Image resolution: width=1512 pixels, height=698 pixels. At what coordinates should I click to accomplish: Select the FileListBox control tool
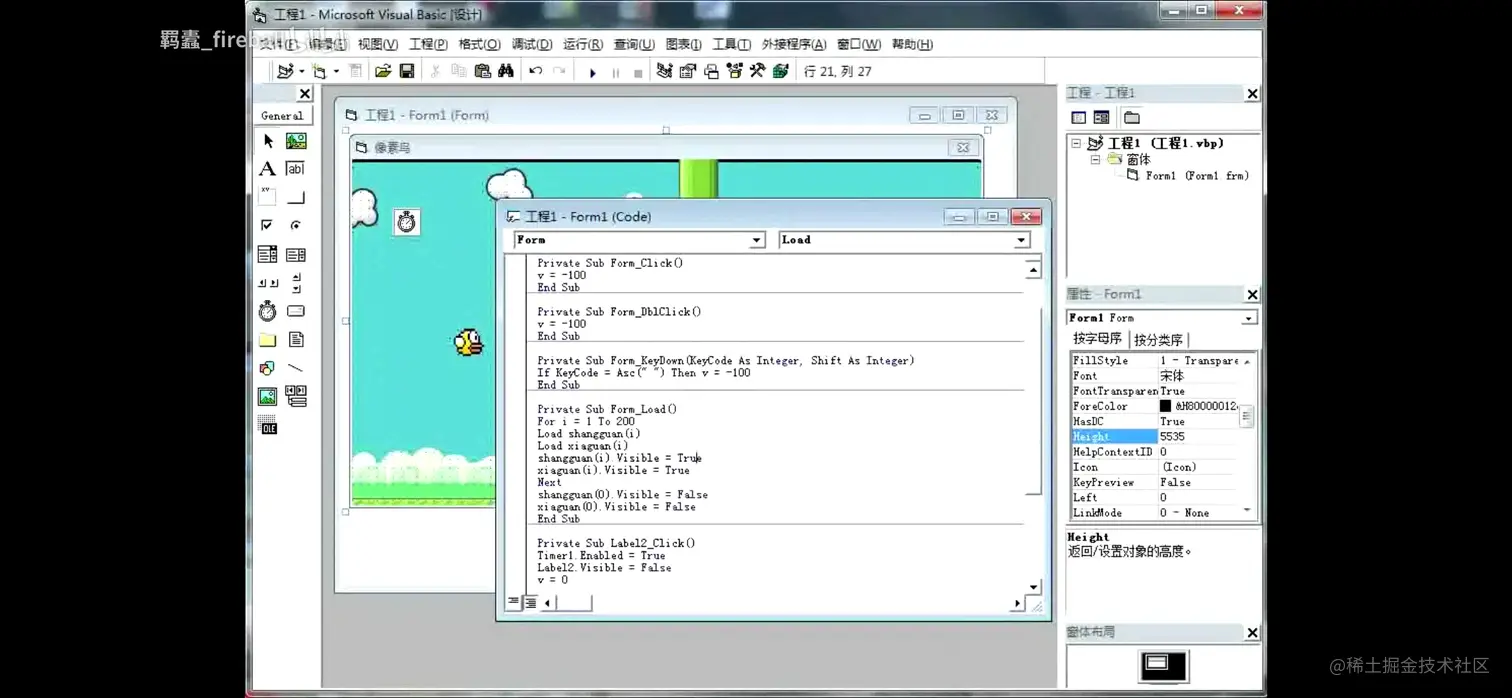[296, 340]
